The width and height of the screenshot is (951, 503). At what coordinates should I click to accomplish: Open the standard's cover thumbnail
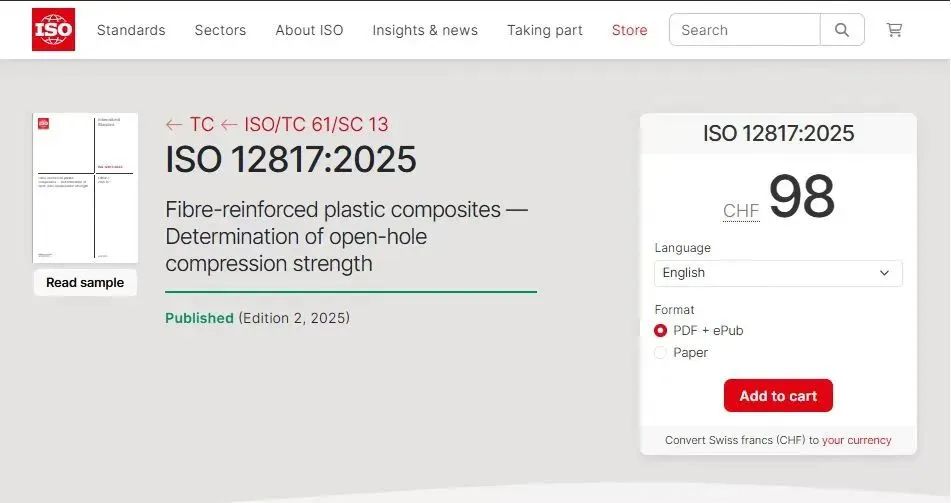pyautogui.click(x=85, y=187)
